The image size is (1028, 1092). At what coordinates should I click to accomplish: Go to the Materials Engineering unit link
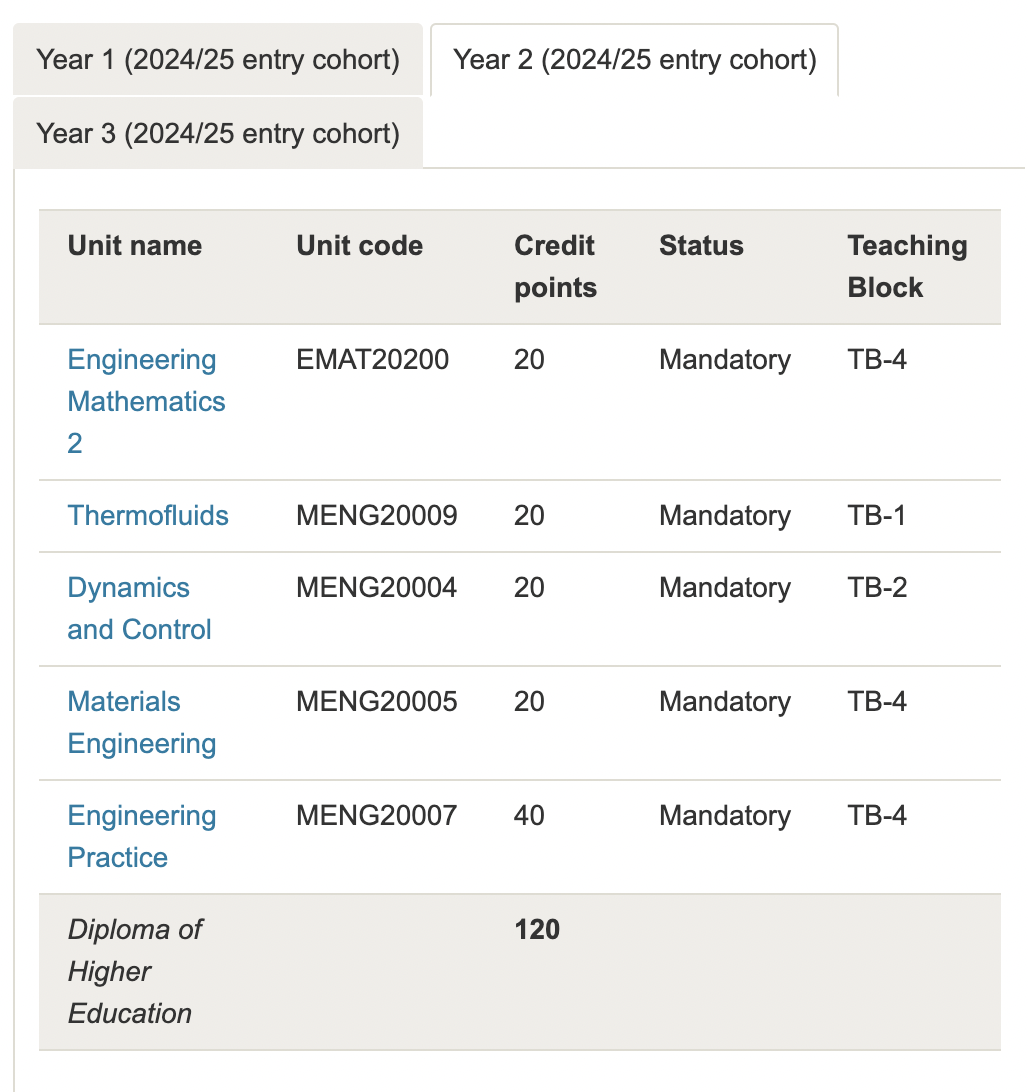141,722
